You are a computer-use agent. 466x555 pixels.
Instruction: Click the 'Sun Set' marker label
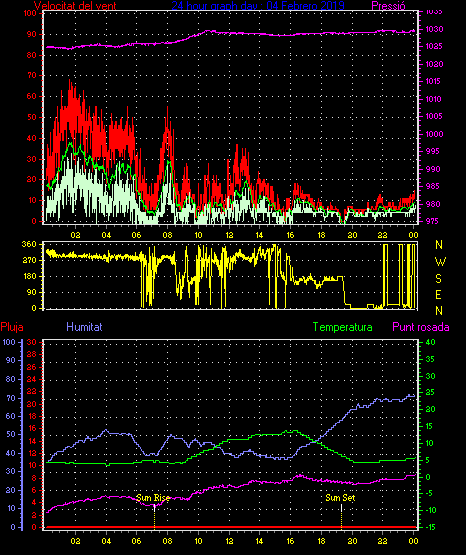340,498
